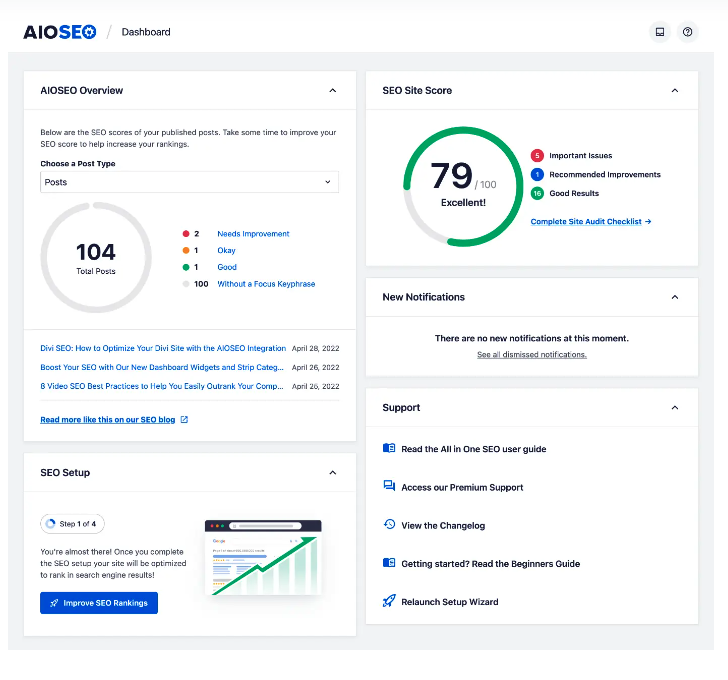Open the Posts post type dropdown
The width and height of the screenshot is (728, 680).
click(x=189, y=182)
